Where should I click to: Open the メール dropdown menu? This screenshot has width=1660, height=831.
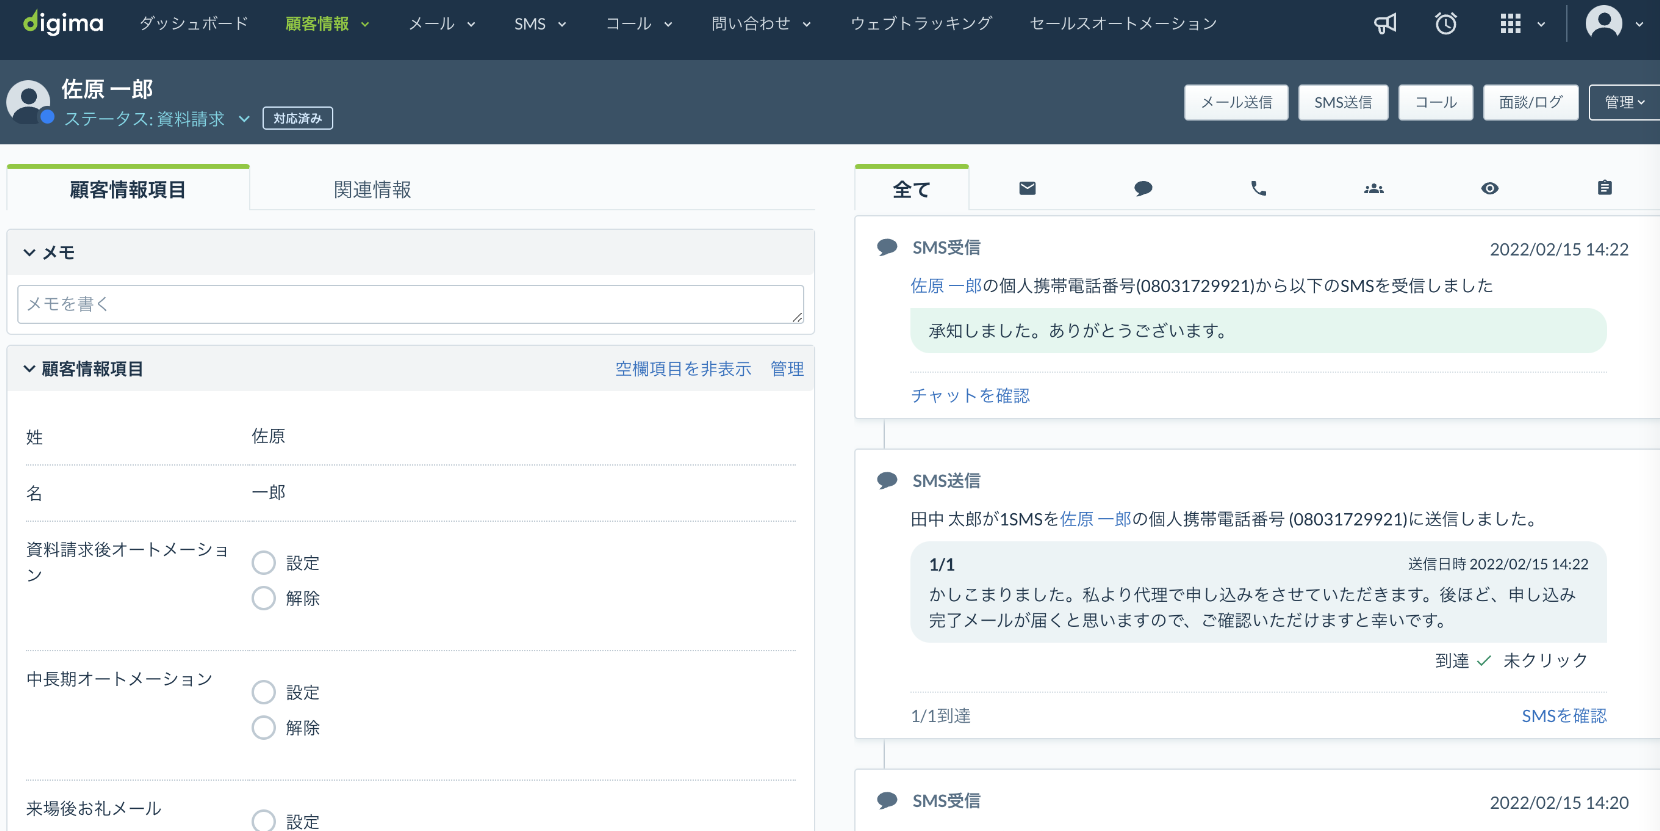click(442, 23)
